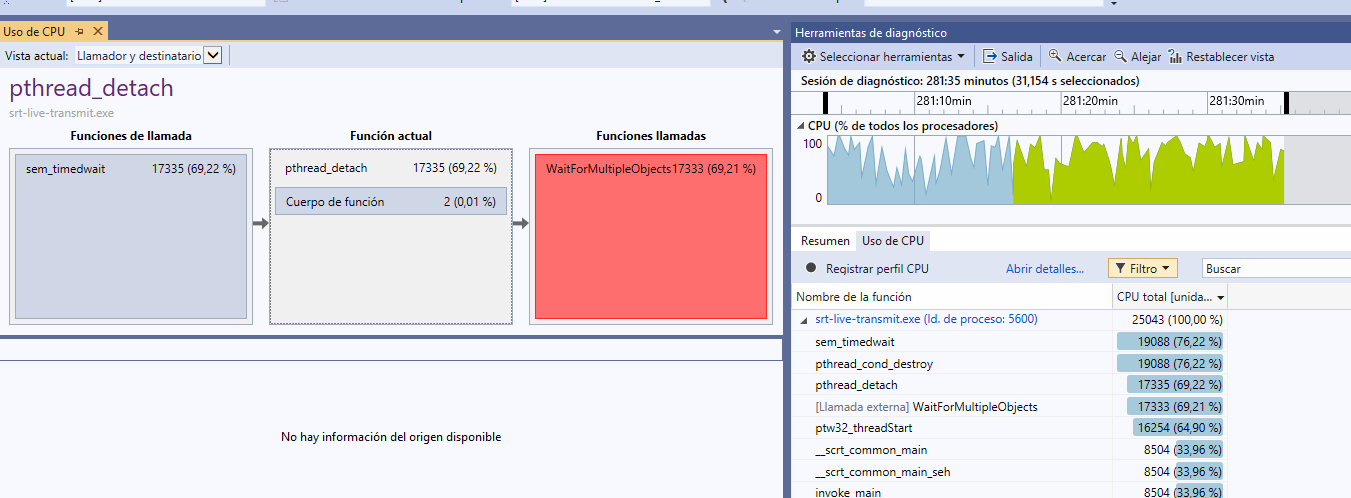Click the Buscar search field
The width and height of the screenshot is (1351, 498).
point(1276,268)
